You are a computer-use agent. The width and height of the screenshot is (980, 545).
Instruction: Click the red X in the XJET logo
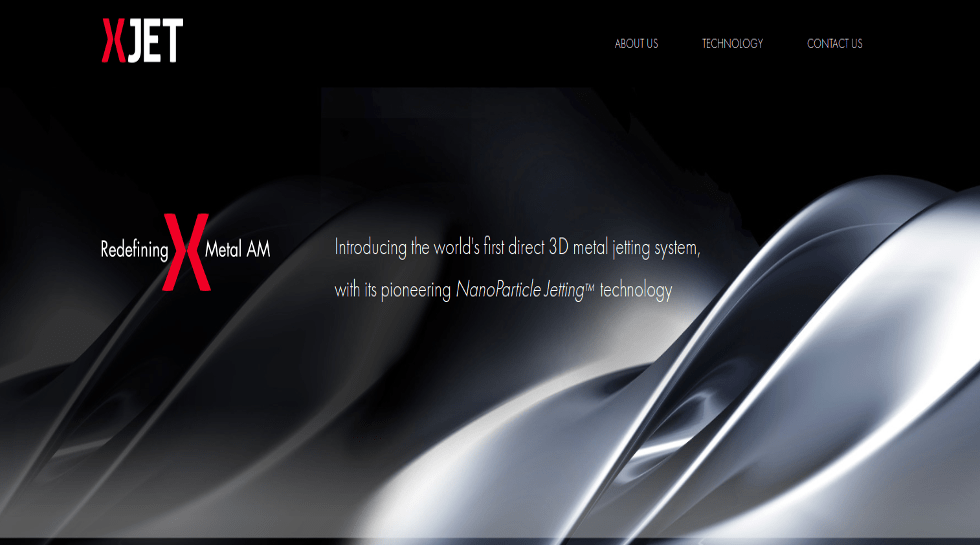[113, 41]
